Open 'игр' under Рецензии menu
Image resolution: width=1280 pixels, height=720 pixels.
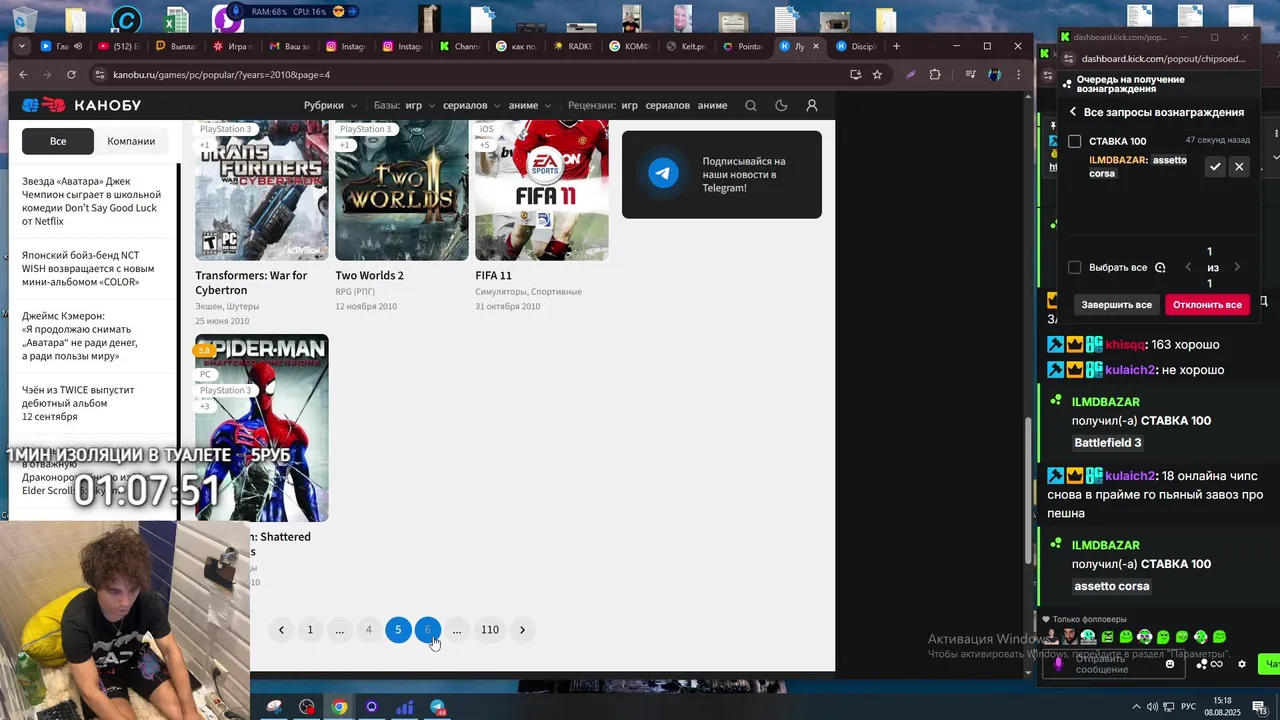(x=629, y=105)
